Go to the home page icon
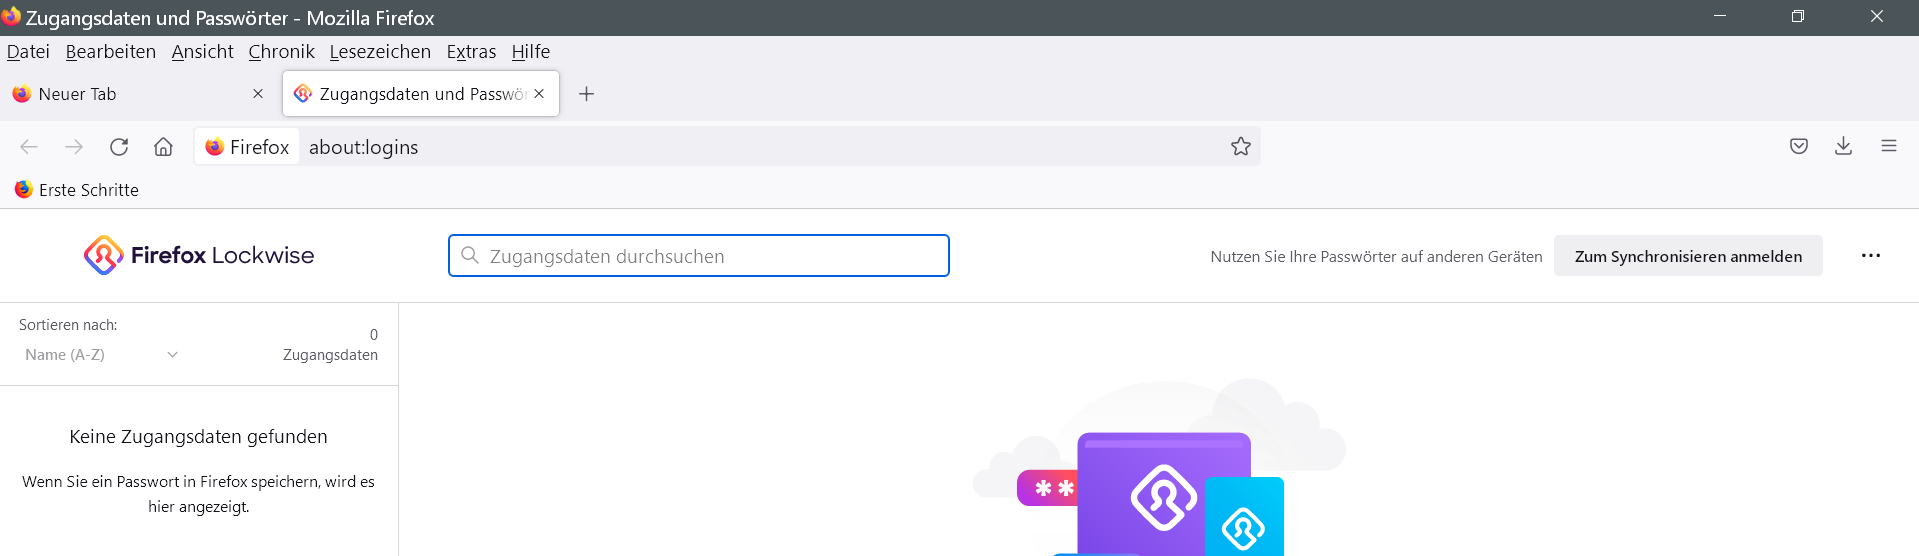This screenshot has width=1919, height=556. click(163, 147)
